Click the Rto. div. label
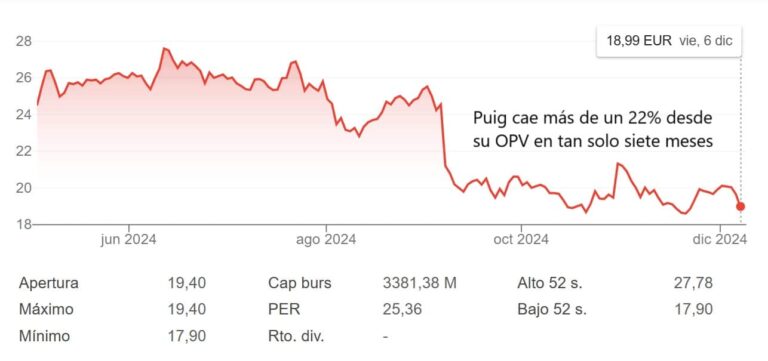Image resolution: width=768 pixels, height=361 pixels. pos(296,337)
